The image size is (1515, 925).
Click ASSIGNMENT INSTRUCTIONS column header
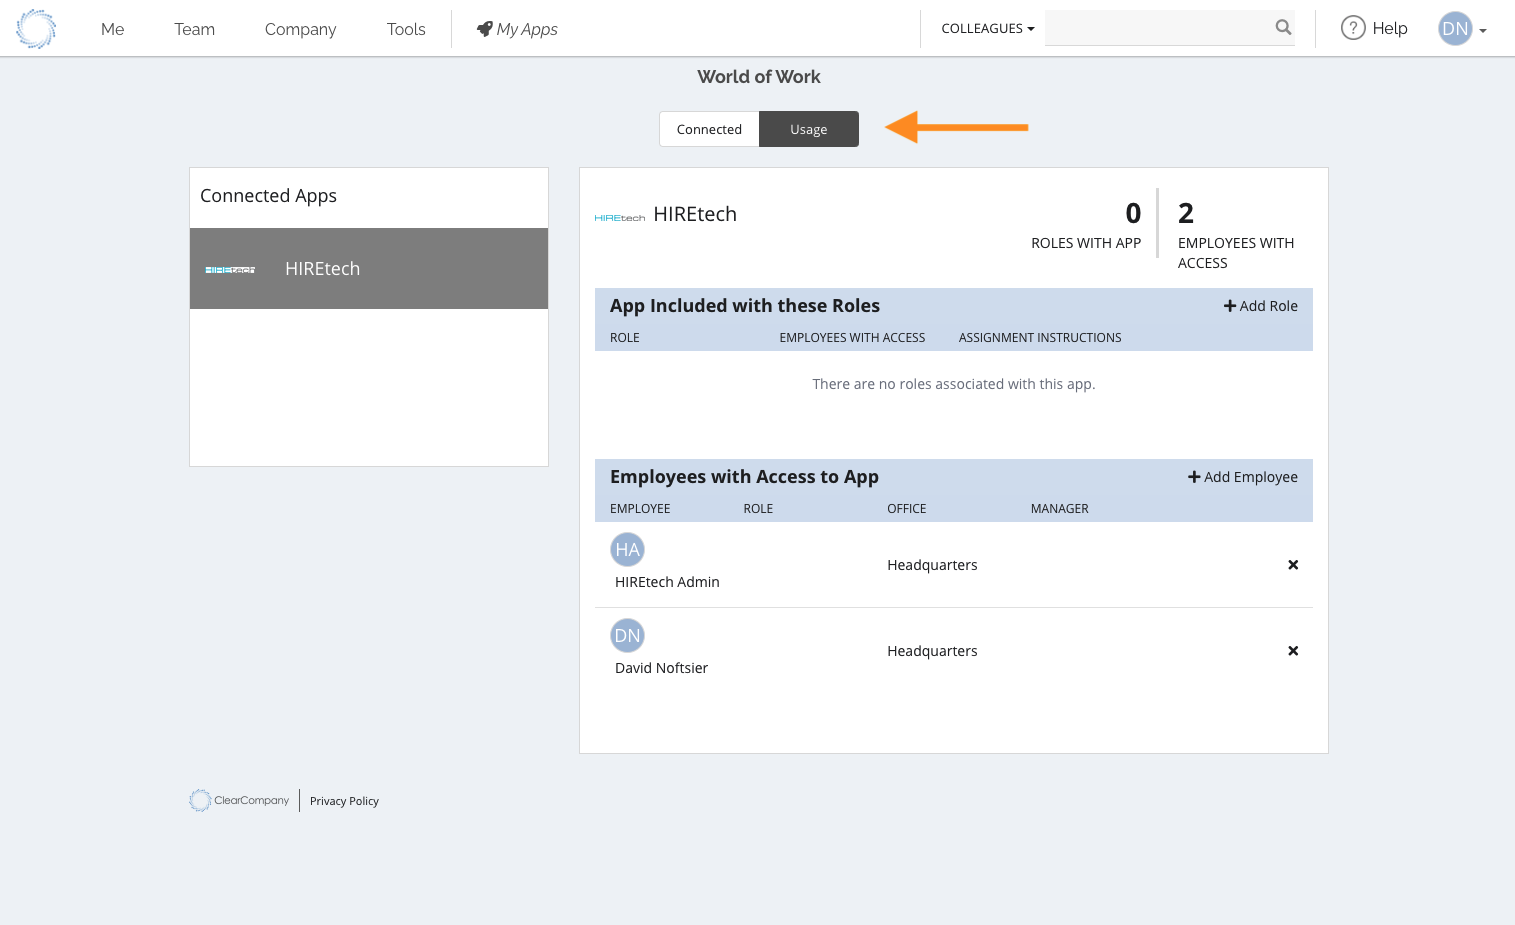coord(1040,338)
